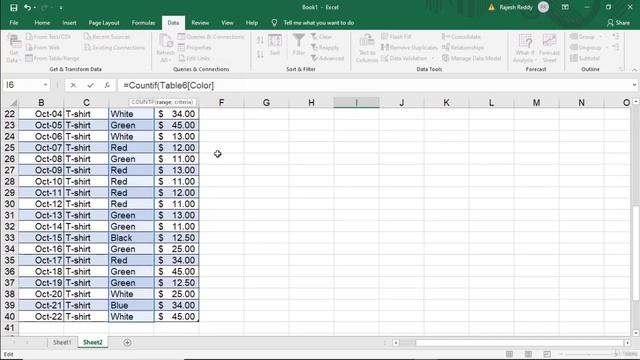Click the Page Layout view icon
This screenshot has width=640, height=360.
point(528,354)
